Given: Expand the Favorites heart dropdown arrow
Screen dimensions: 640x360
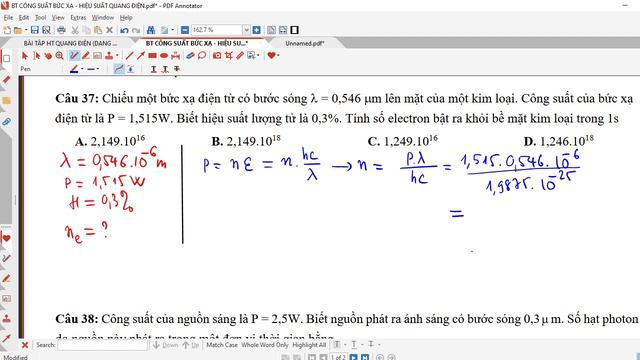Looking at the screenshot, I should (278, 56).
